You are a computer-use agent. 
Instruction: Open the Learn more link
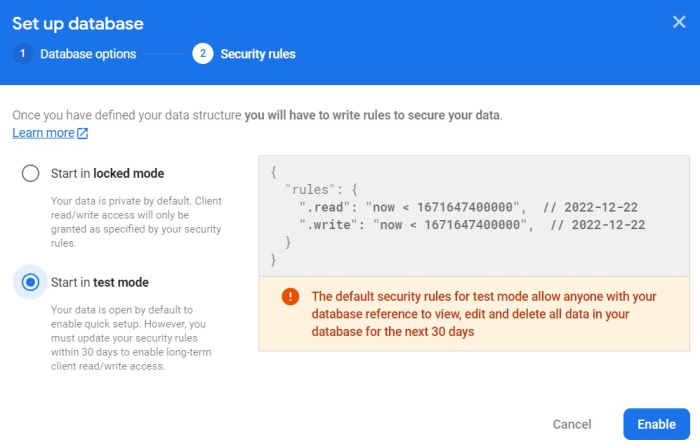[43, 133]
